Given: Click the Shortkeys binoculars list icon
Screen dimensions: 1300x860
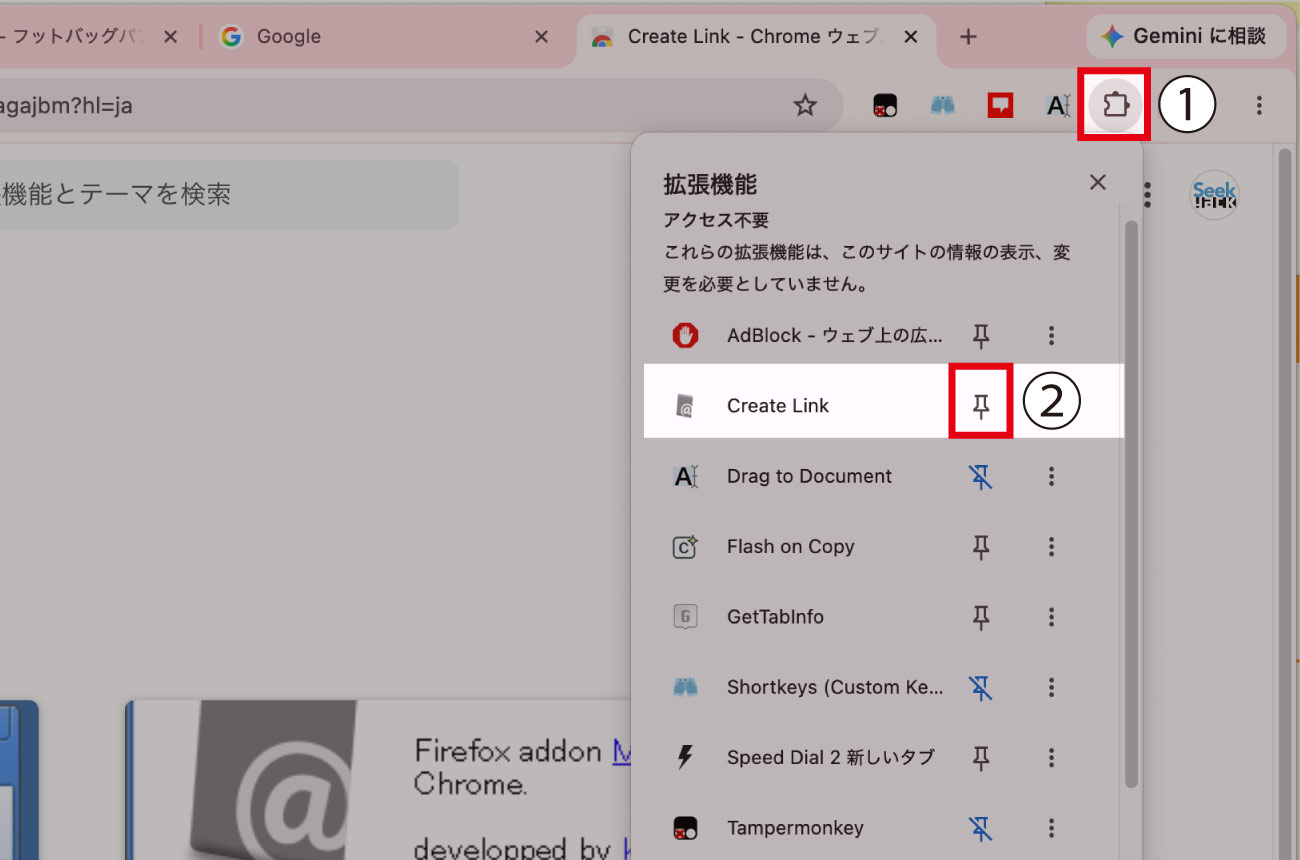Looking at the screenshot, I should point(685,687).
